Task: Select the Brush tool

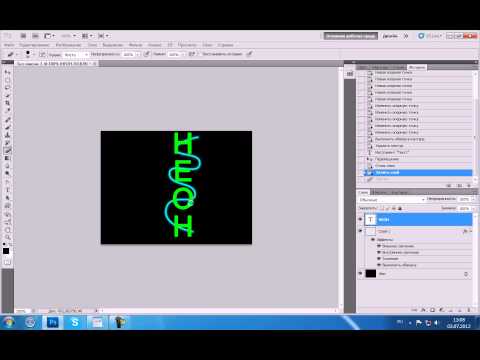Action: click(7, 127)
